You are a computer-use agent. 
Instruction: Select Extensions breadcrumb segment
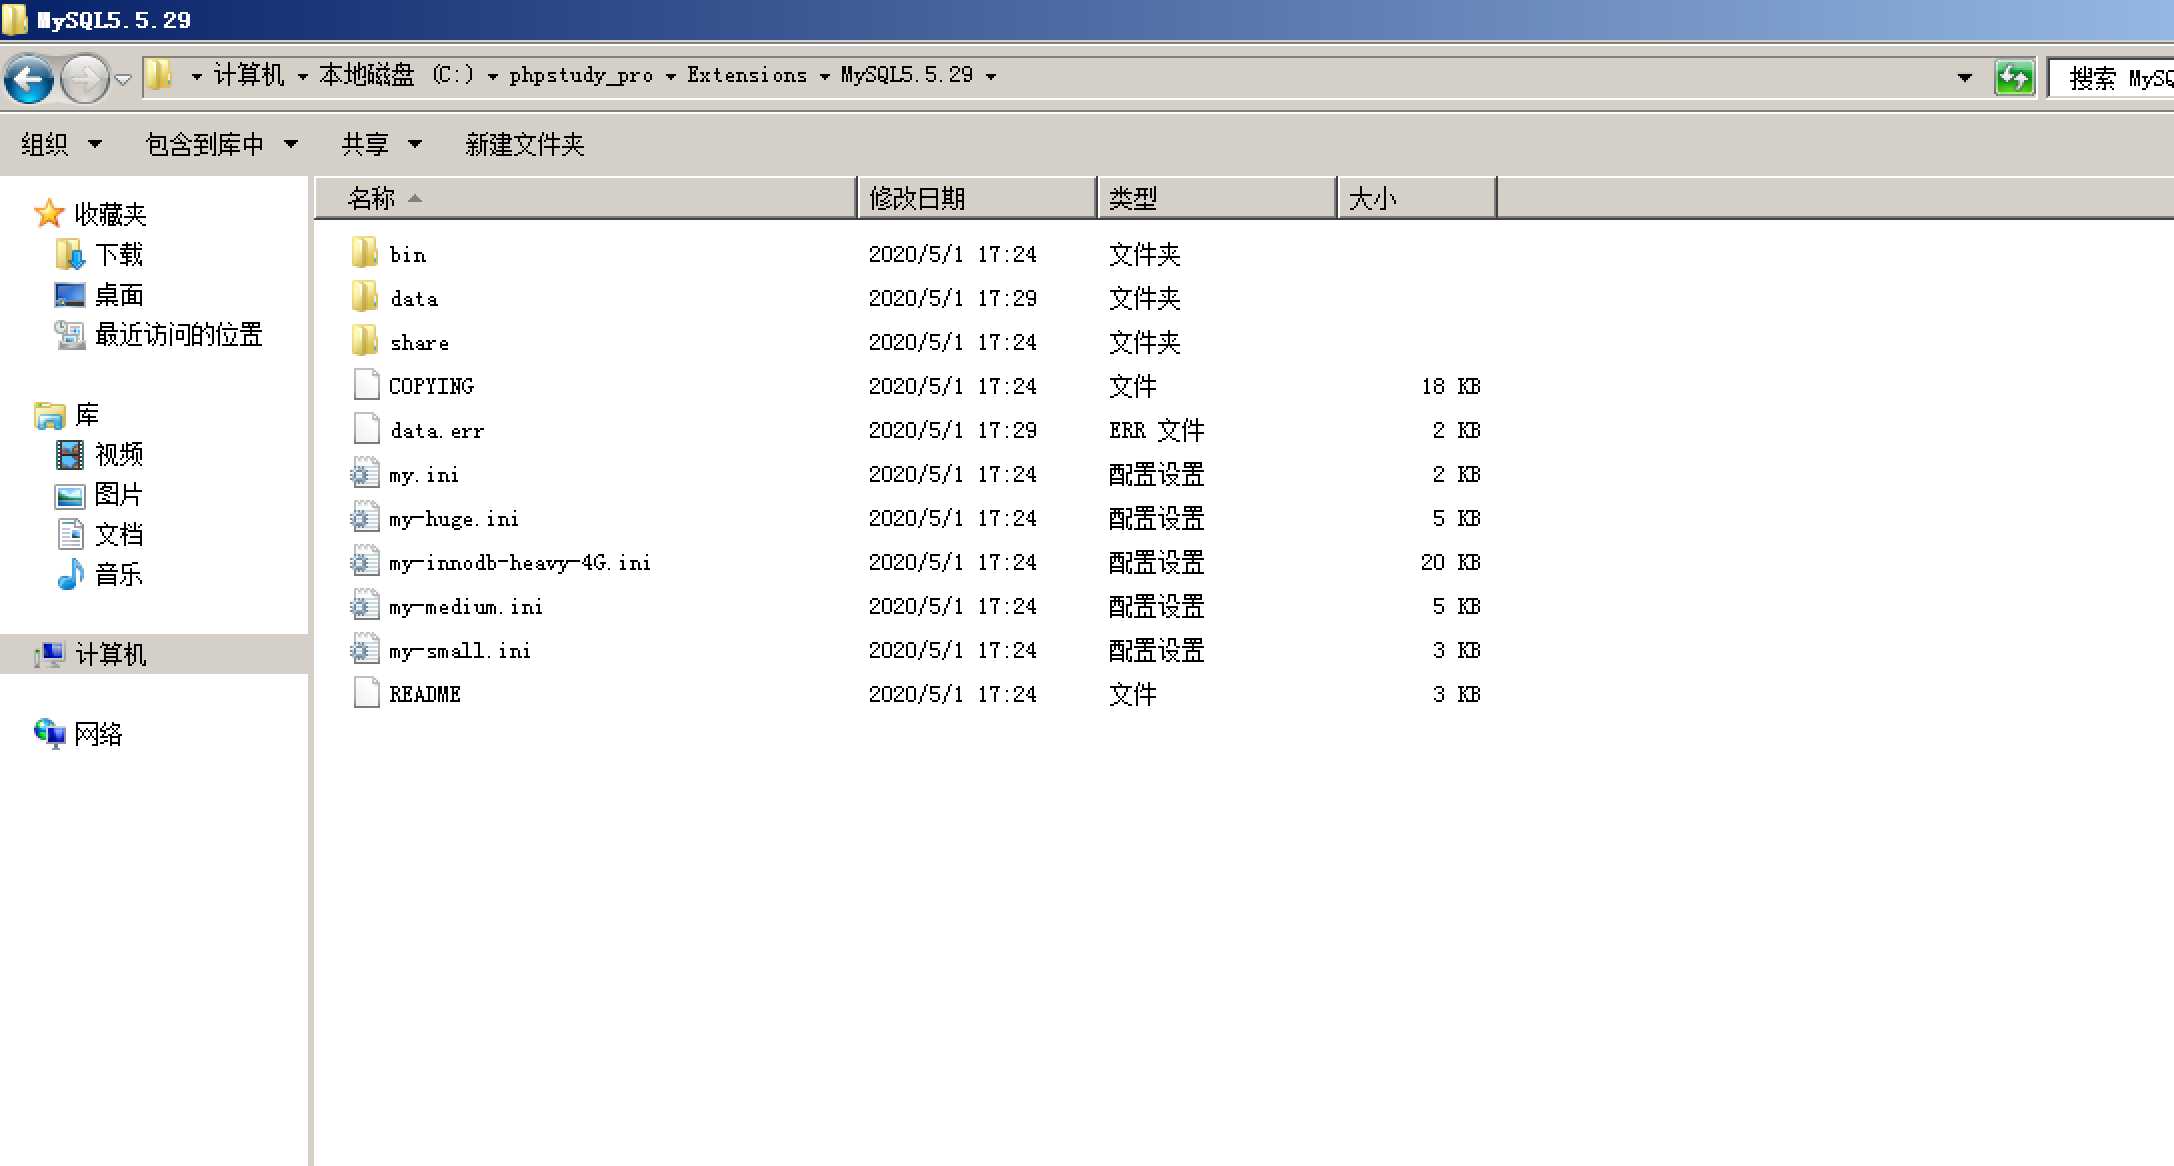click(x=747, y=75)
